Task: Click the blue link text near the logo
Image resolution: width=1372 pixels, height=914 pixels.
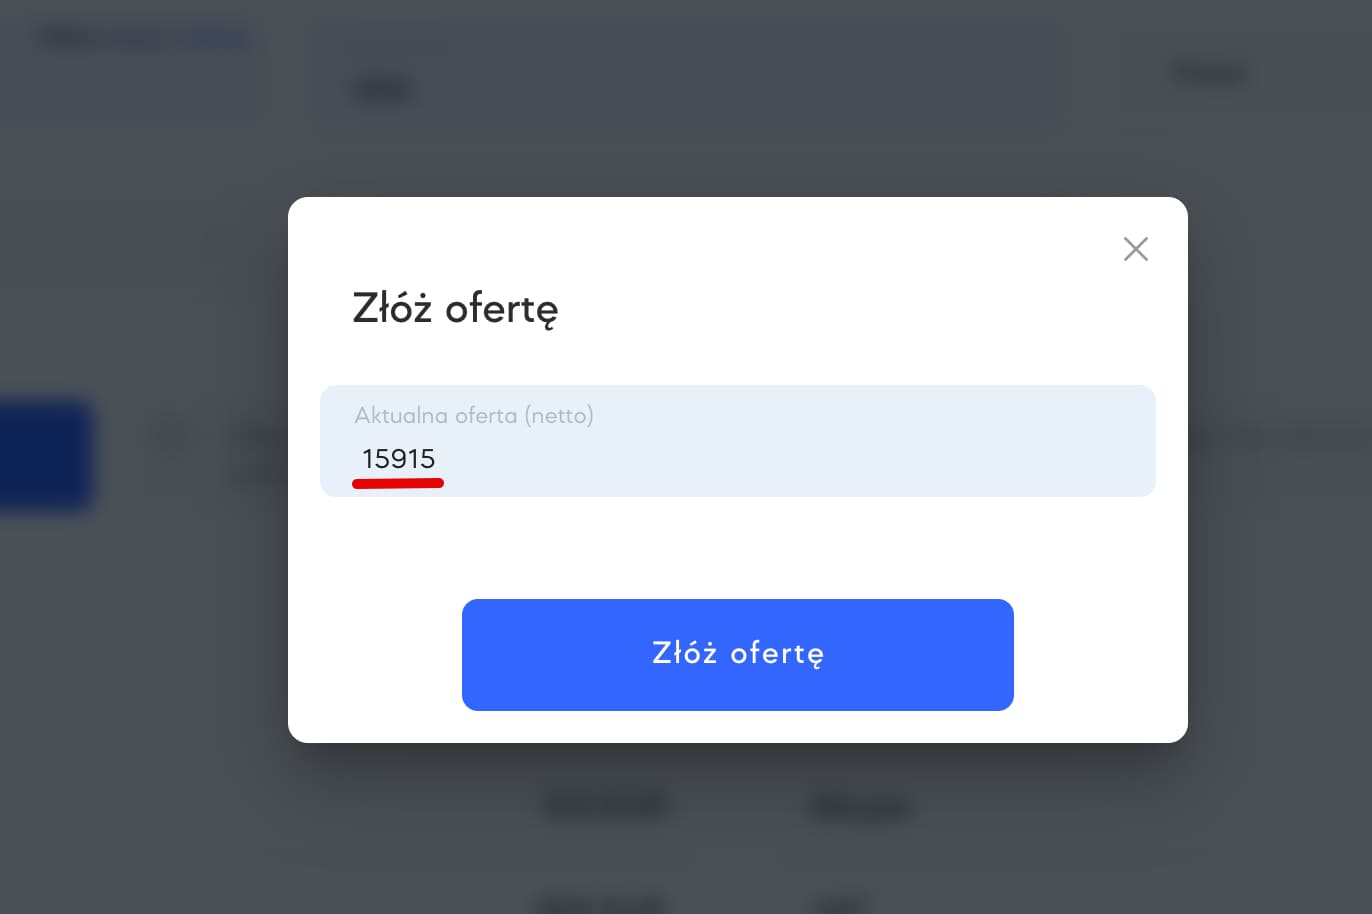Action: pyautogui.click(x=216, y=37)
